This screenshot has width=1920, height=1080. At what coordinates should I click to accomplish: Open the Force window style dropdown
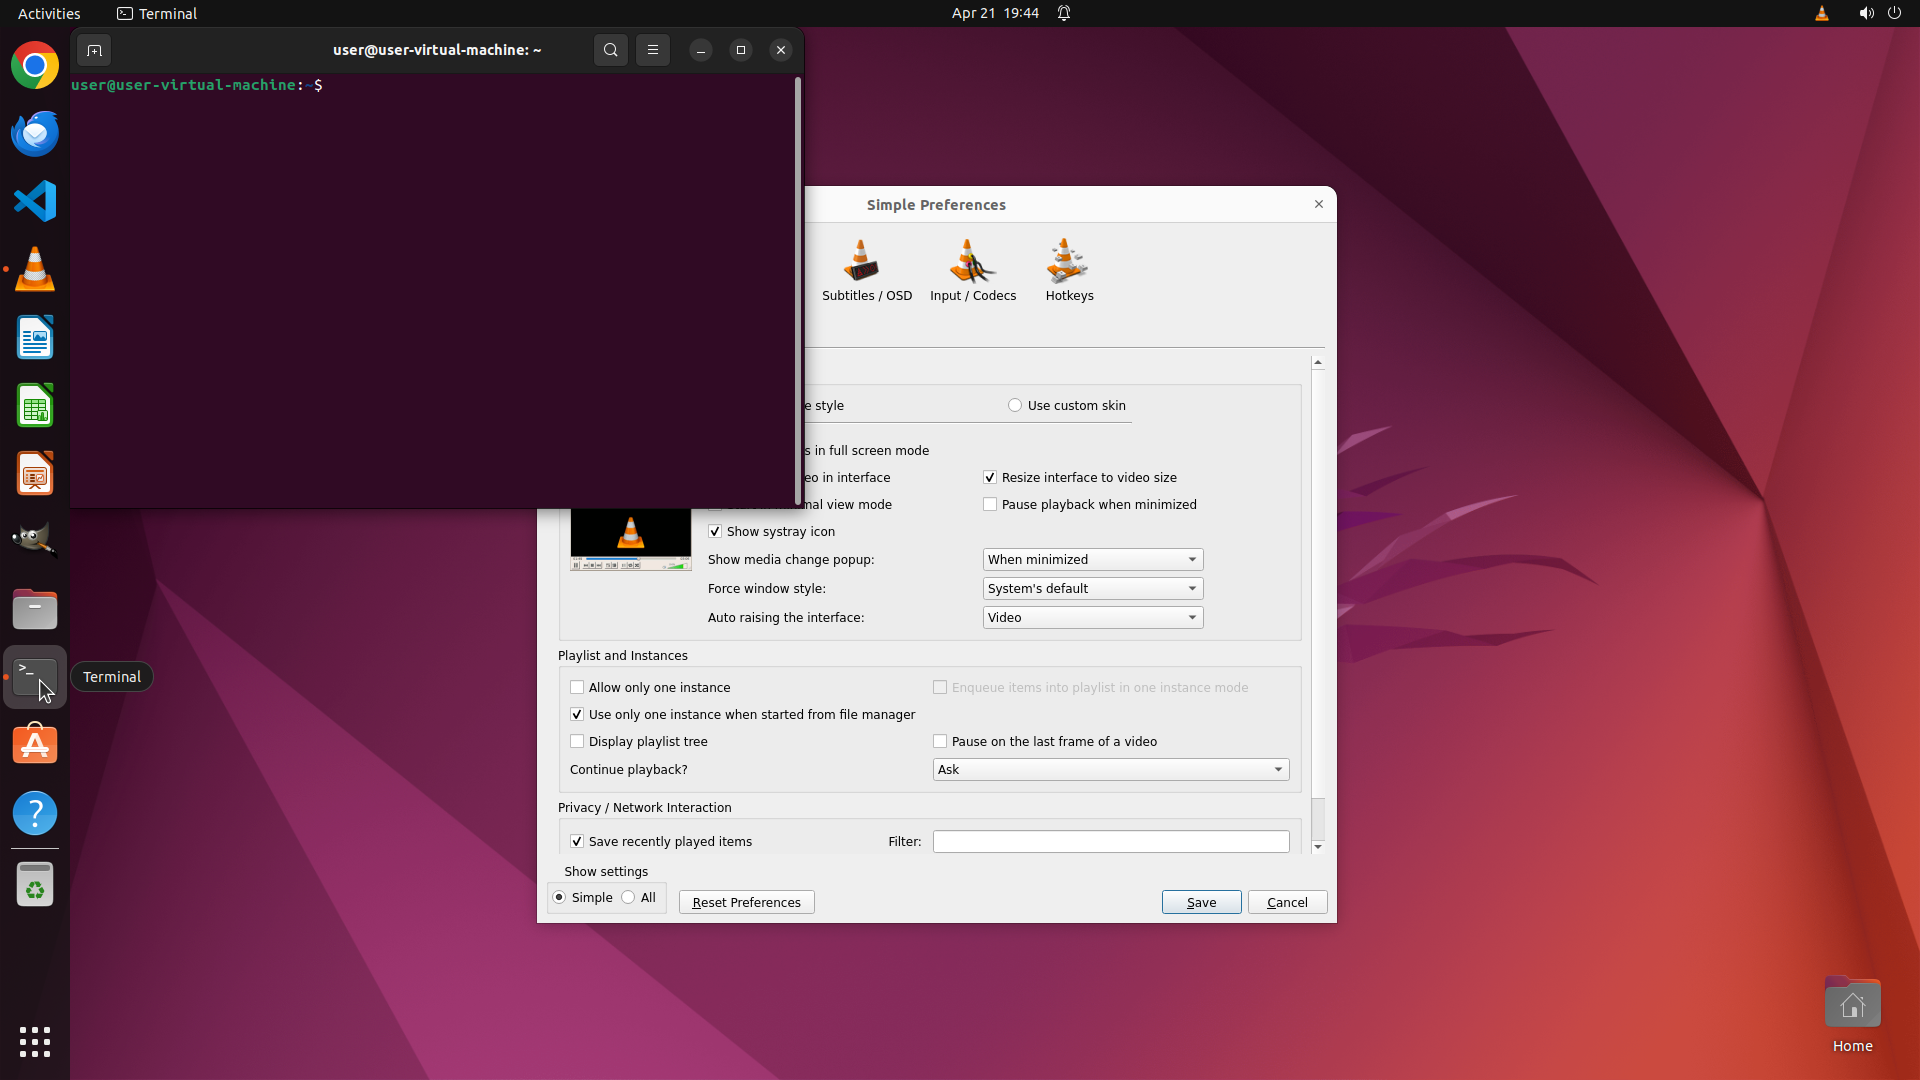coord(1092,588)
